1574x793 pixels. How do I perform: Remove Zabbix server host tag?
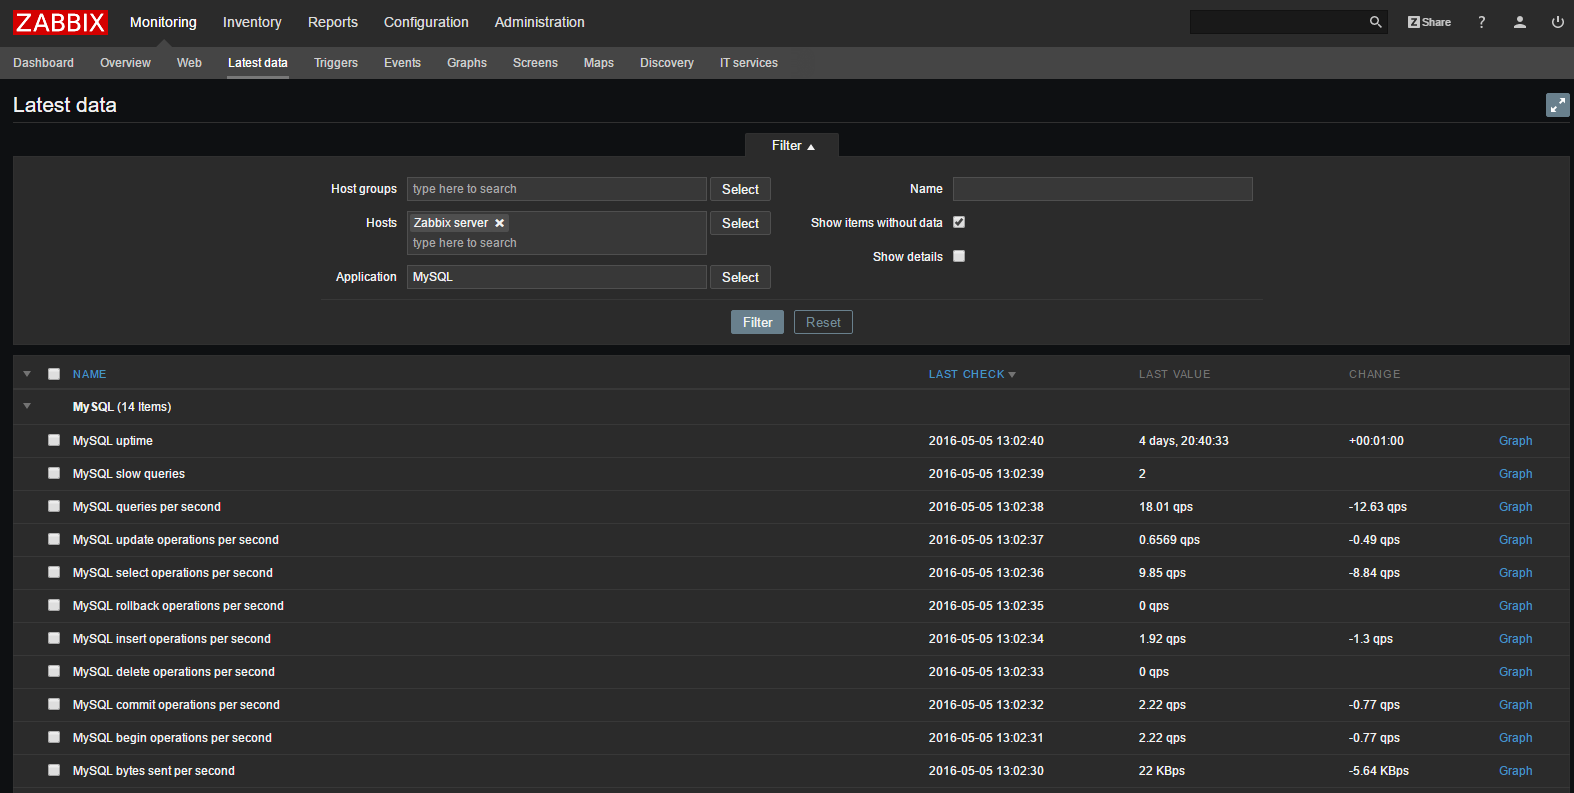point(500,223)
